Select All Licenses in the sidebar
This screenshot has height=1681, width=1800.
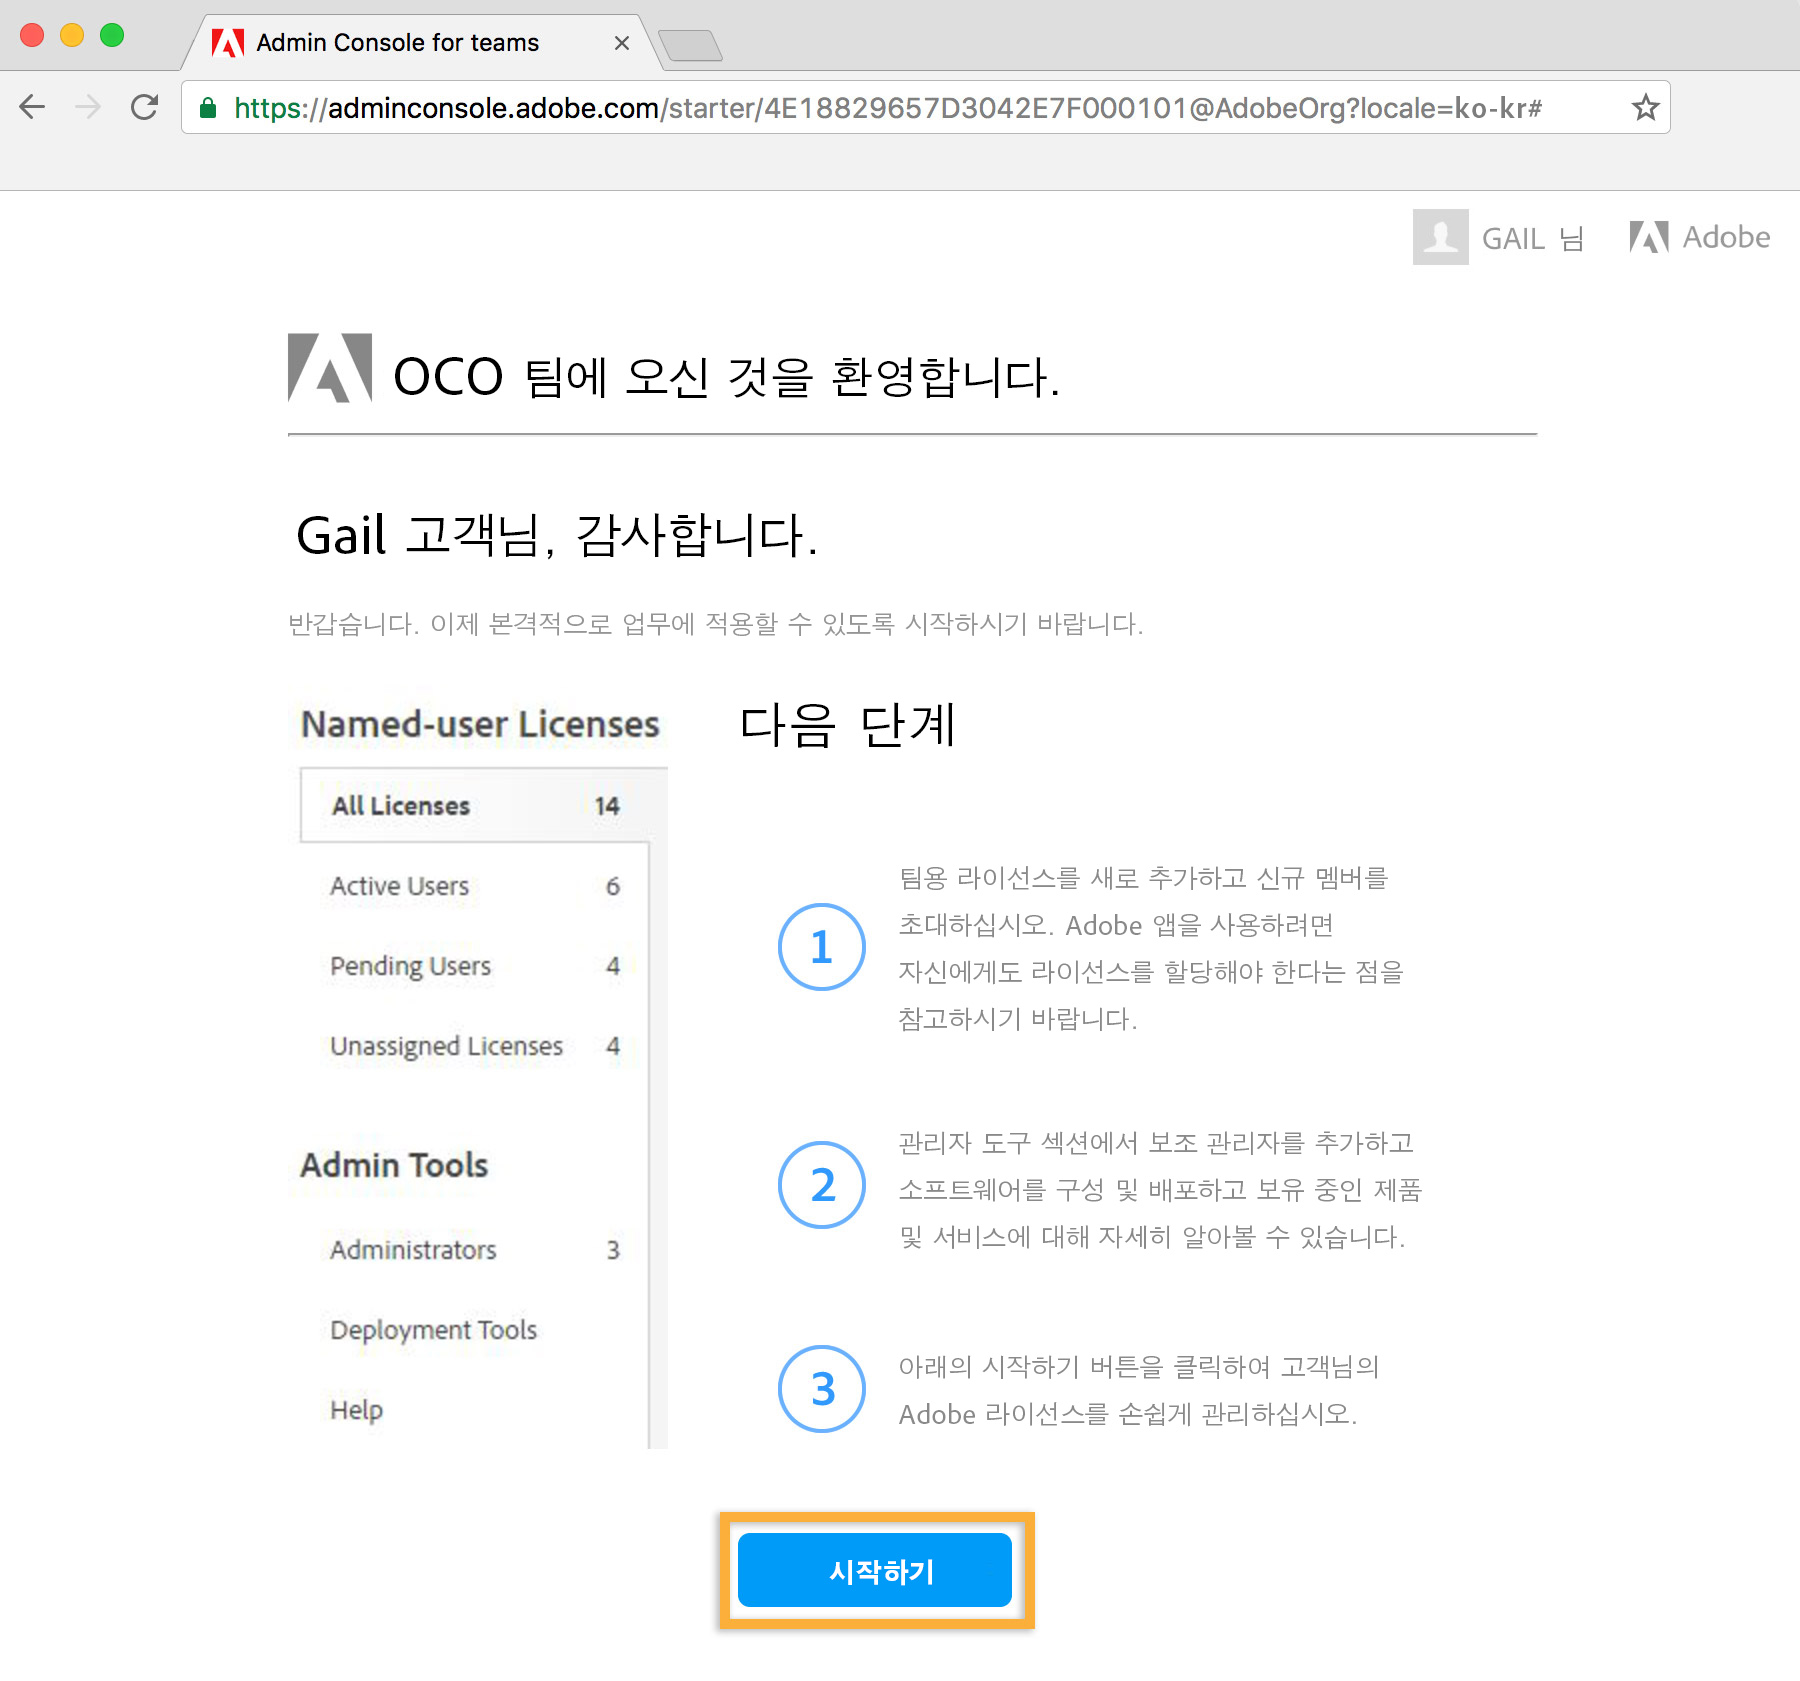[x=476, y=806]
